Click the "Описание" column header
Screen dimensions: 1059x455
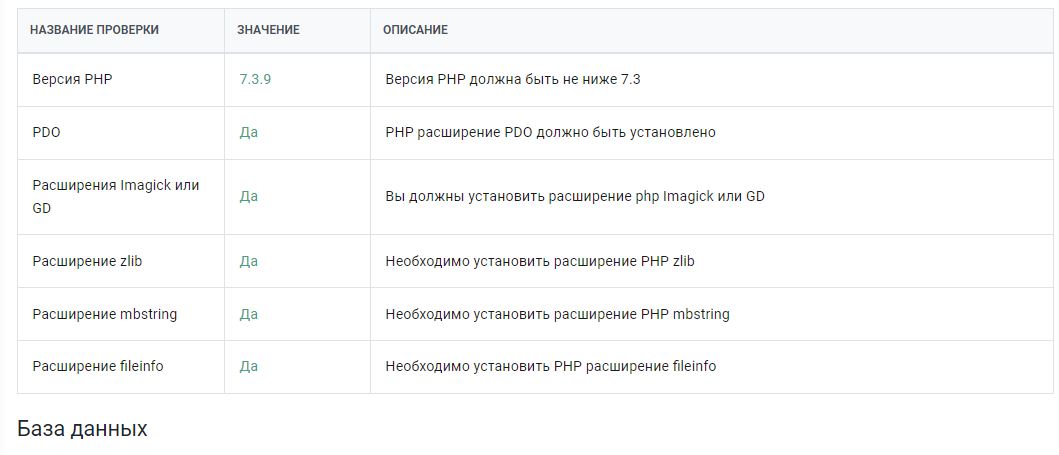click(415, 30)
